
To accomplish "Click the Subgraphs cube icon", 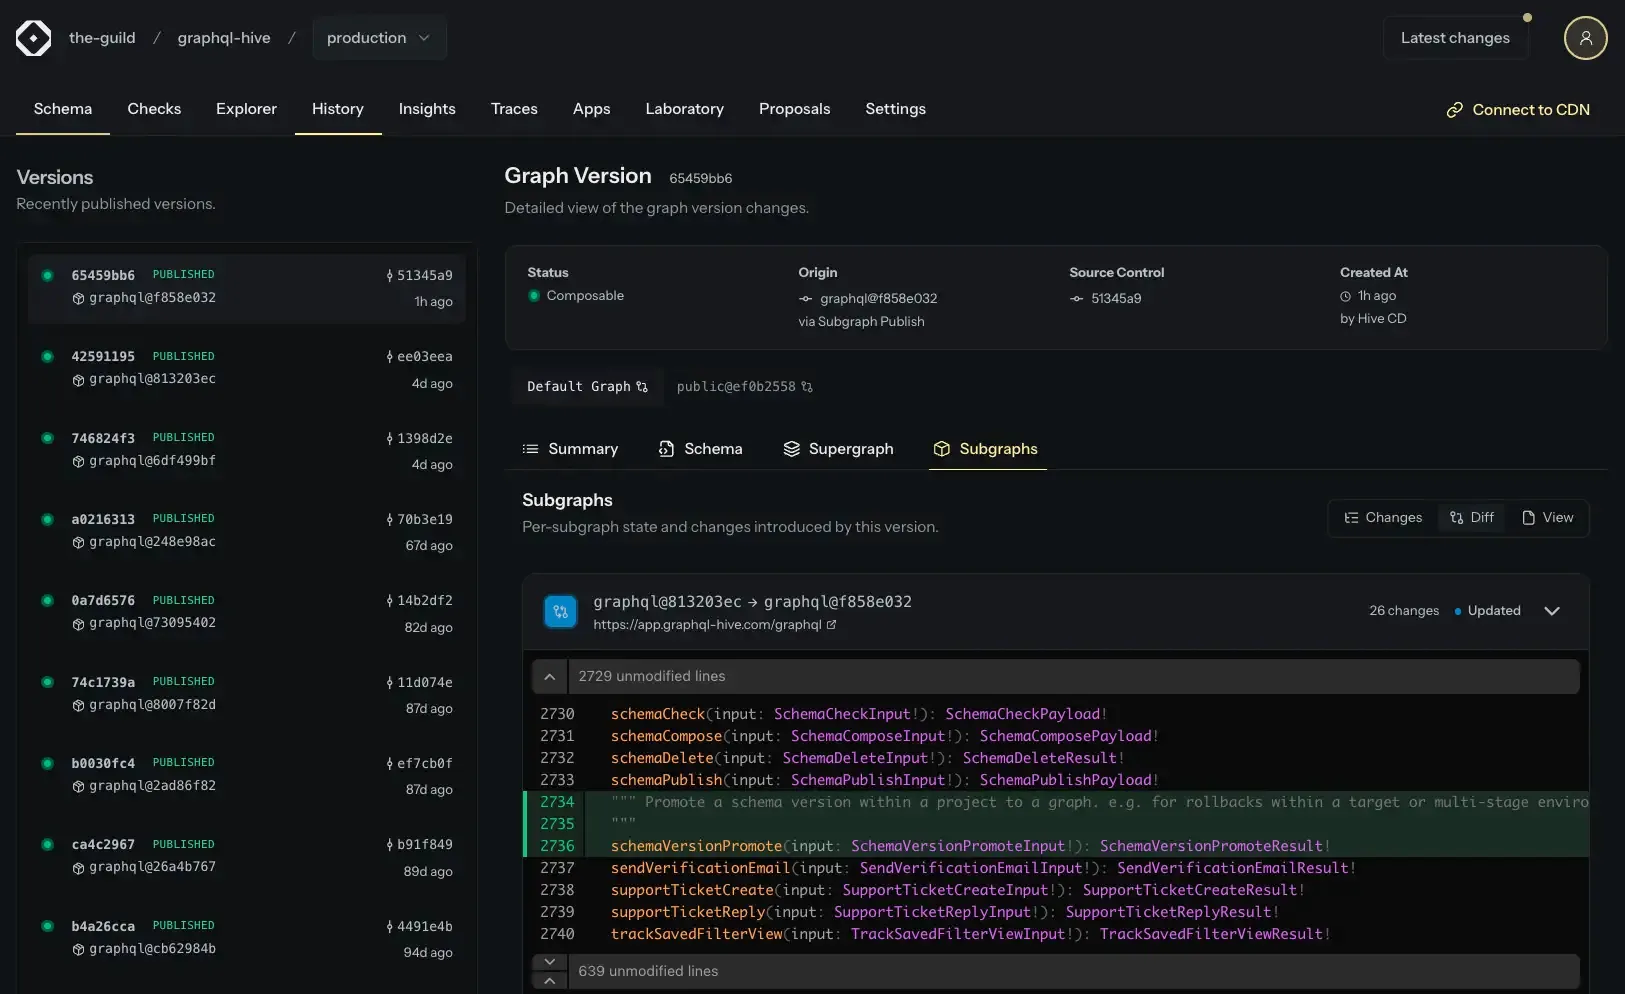I will 942,449.
